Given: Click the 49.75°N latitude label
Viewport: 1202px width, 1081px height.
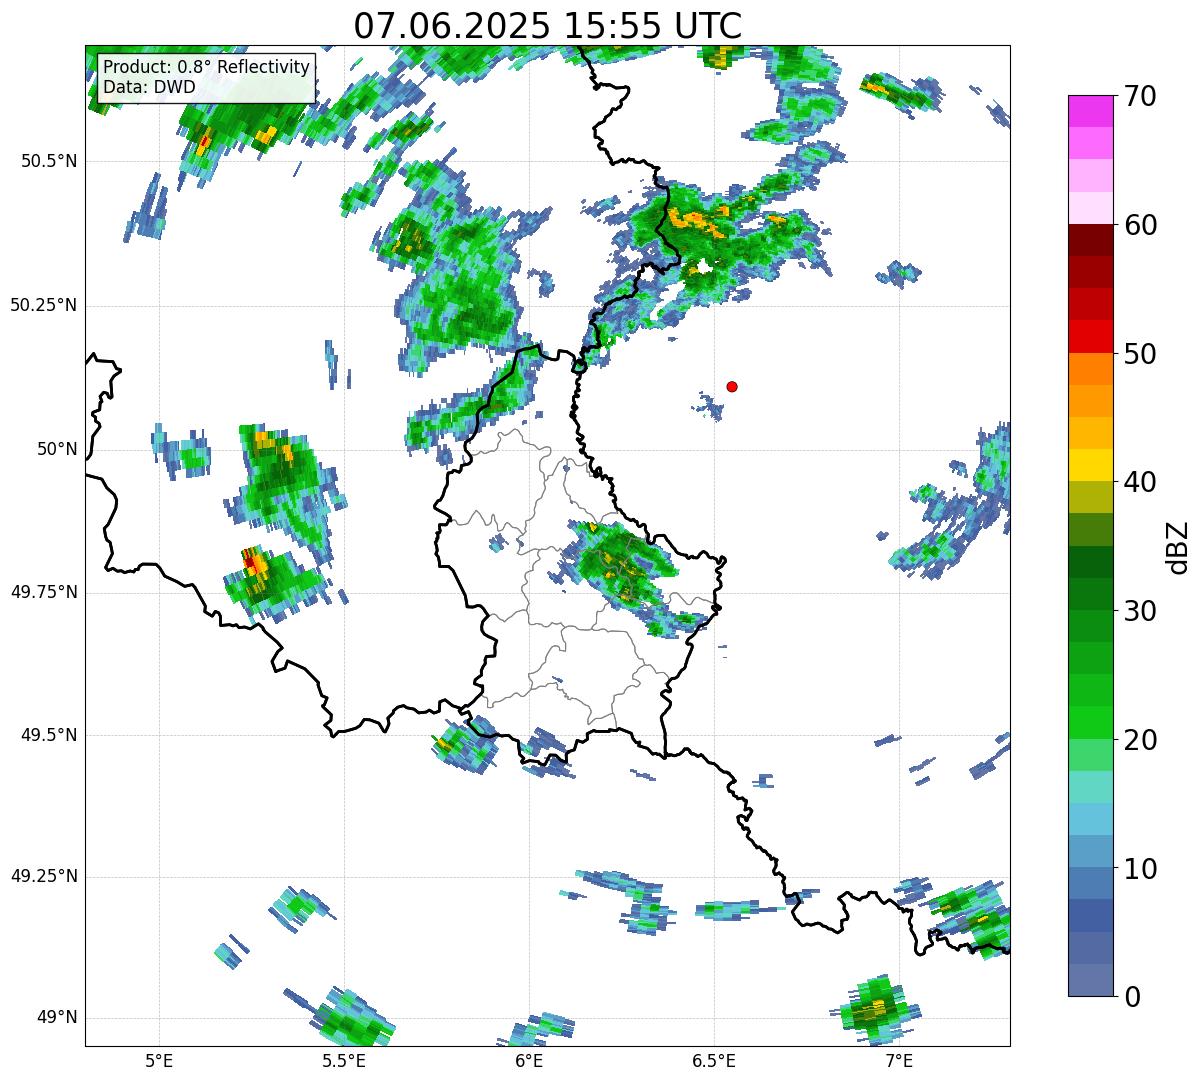Looking at the screenshot, I should coord(44,592).
